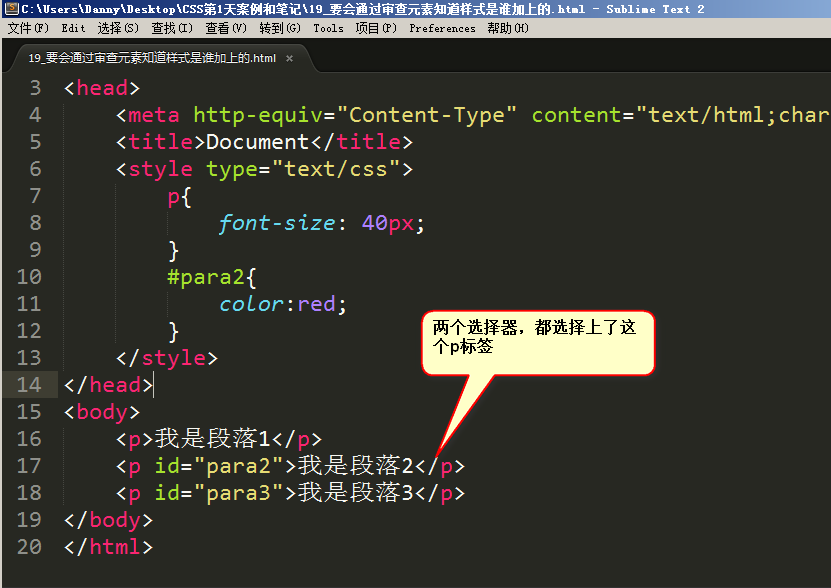The image size is (831, 588).
Task: Open the Tools menu
Action: [328, 28]
